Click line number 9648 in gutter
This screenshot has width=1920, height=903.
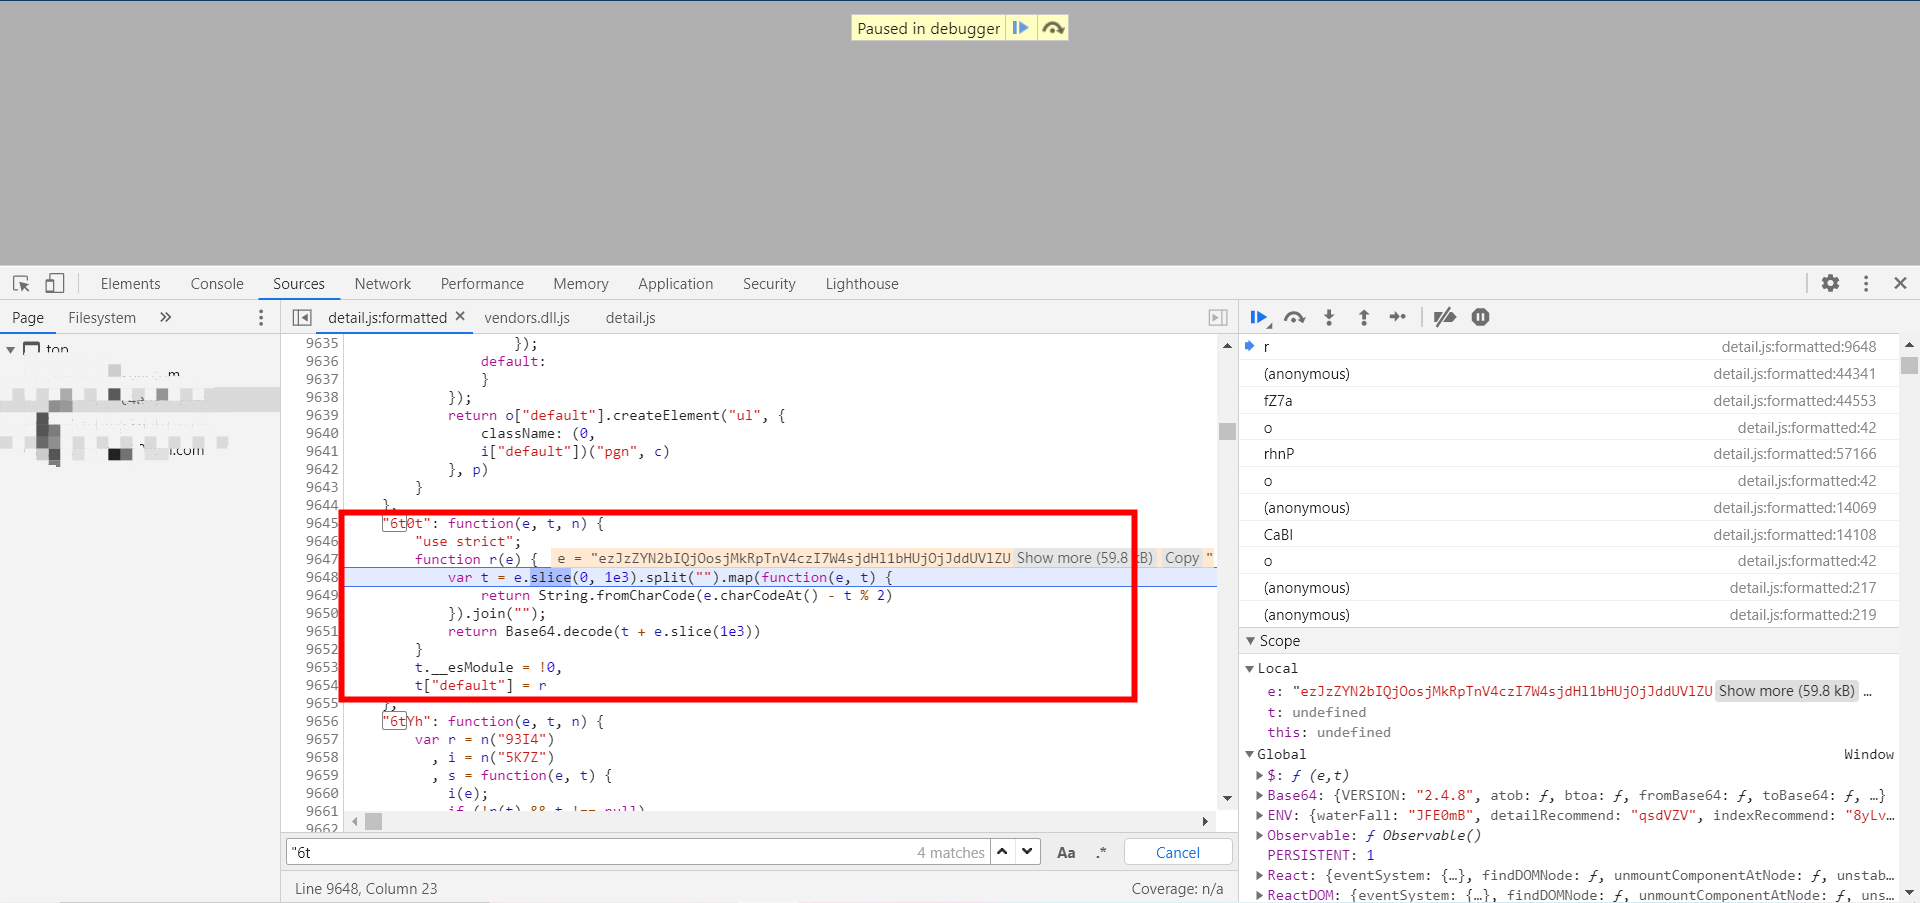coord(322,577)
